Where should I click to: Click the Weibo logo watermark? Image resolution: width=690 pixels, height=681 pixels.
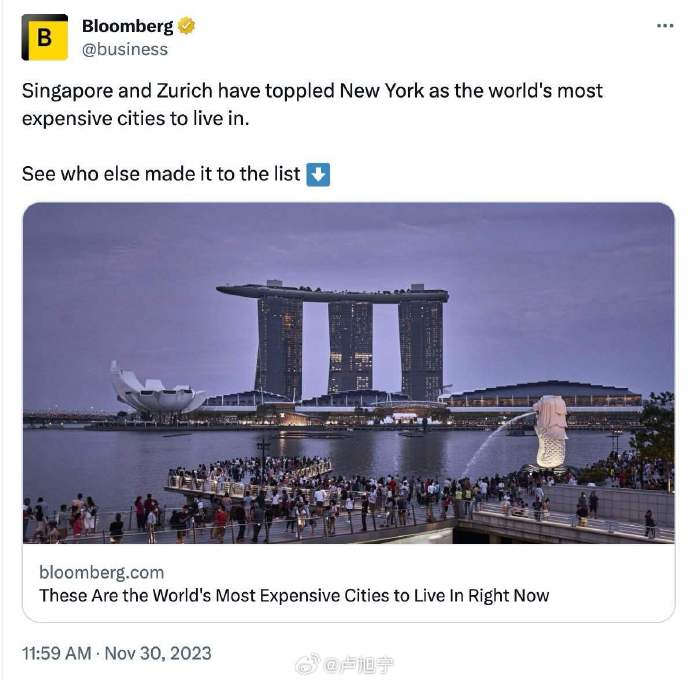coord(308,663)
